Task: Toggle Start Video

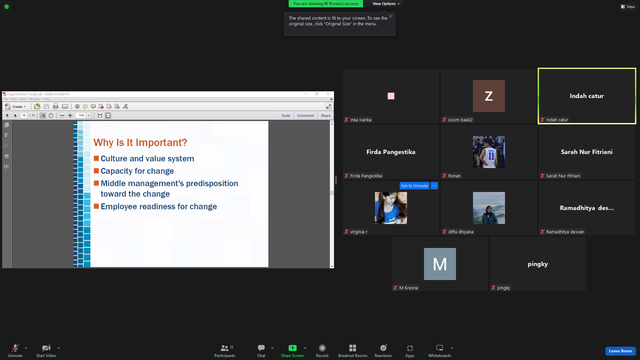Action: coord(46,350)
